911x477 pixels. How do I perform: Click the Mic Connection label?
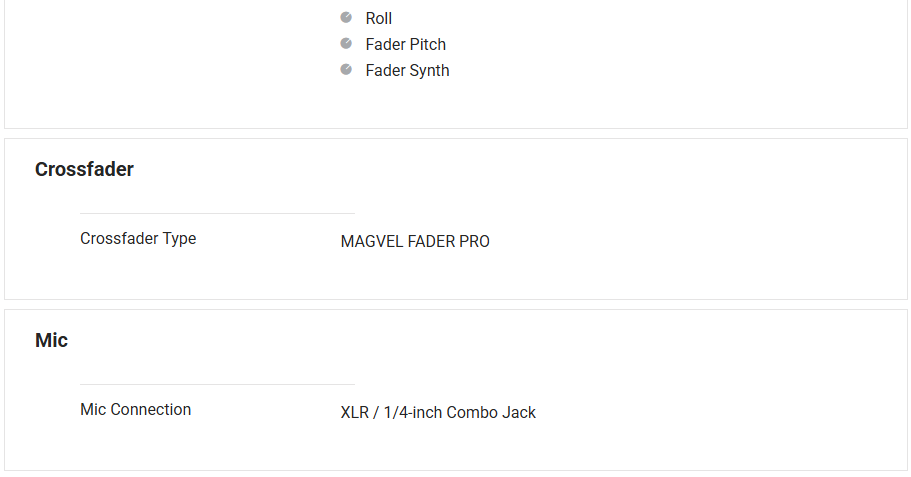tap(135, 410)
